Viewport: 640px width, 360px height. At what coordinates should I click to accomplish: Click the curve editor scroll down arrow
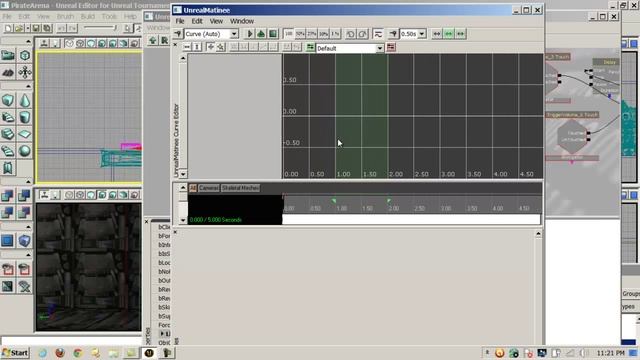pyautogui.click(x=183, y=174)
